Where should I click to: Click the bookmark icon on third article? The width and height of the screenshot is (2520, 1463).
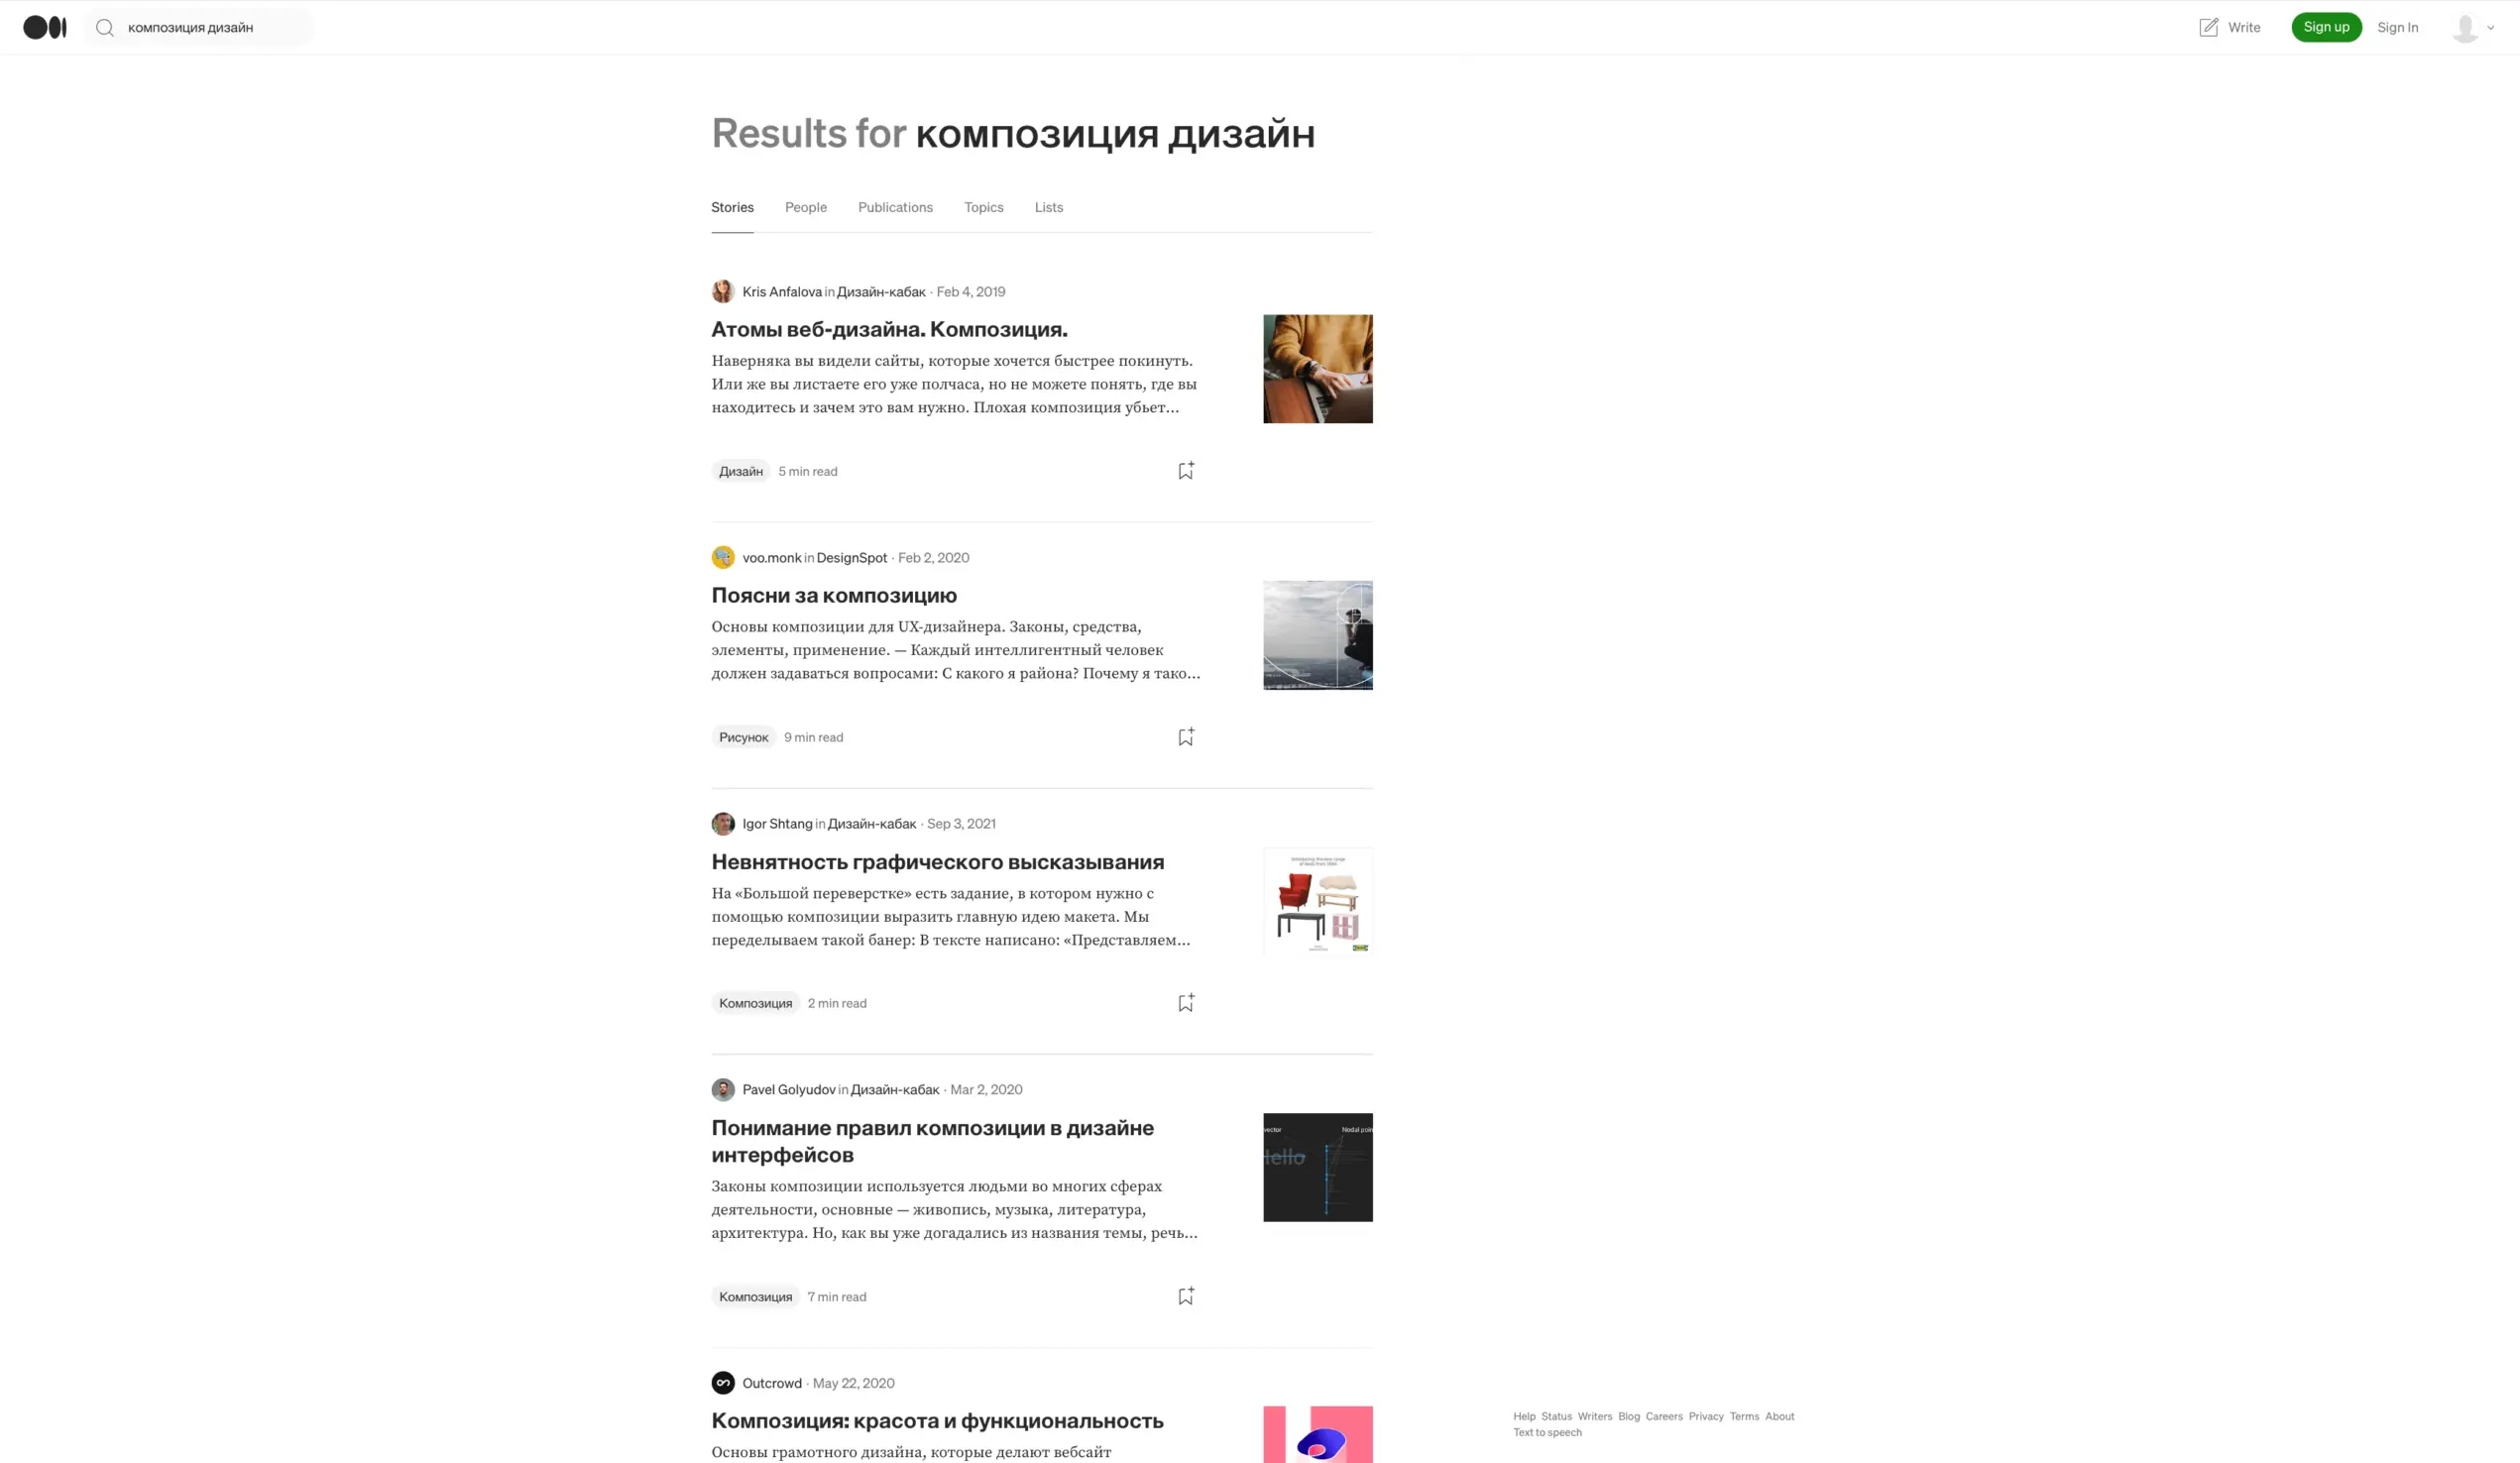pyautogui.click(x=1186, y=1001)
